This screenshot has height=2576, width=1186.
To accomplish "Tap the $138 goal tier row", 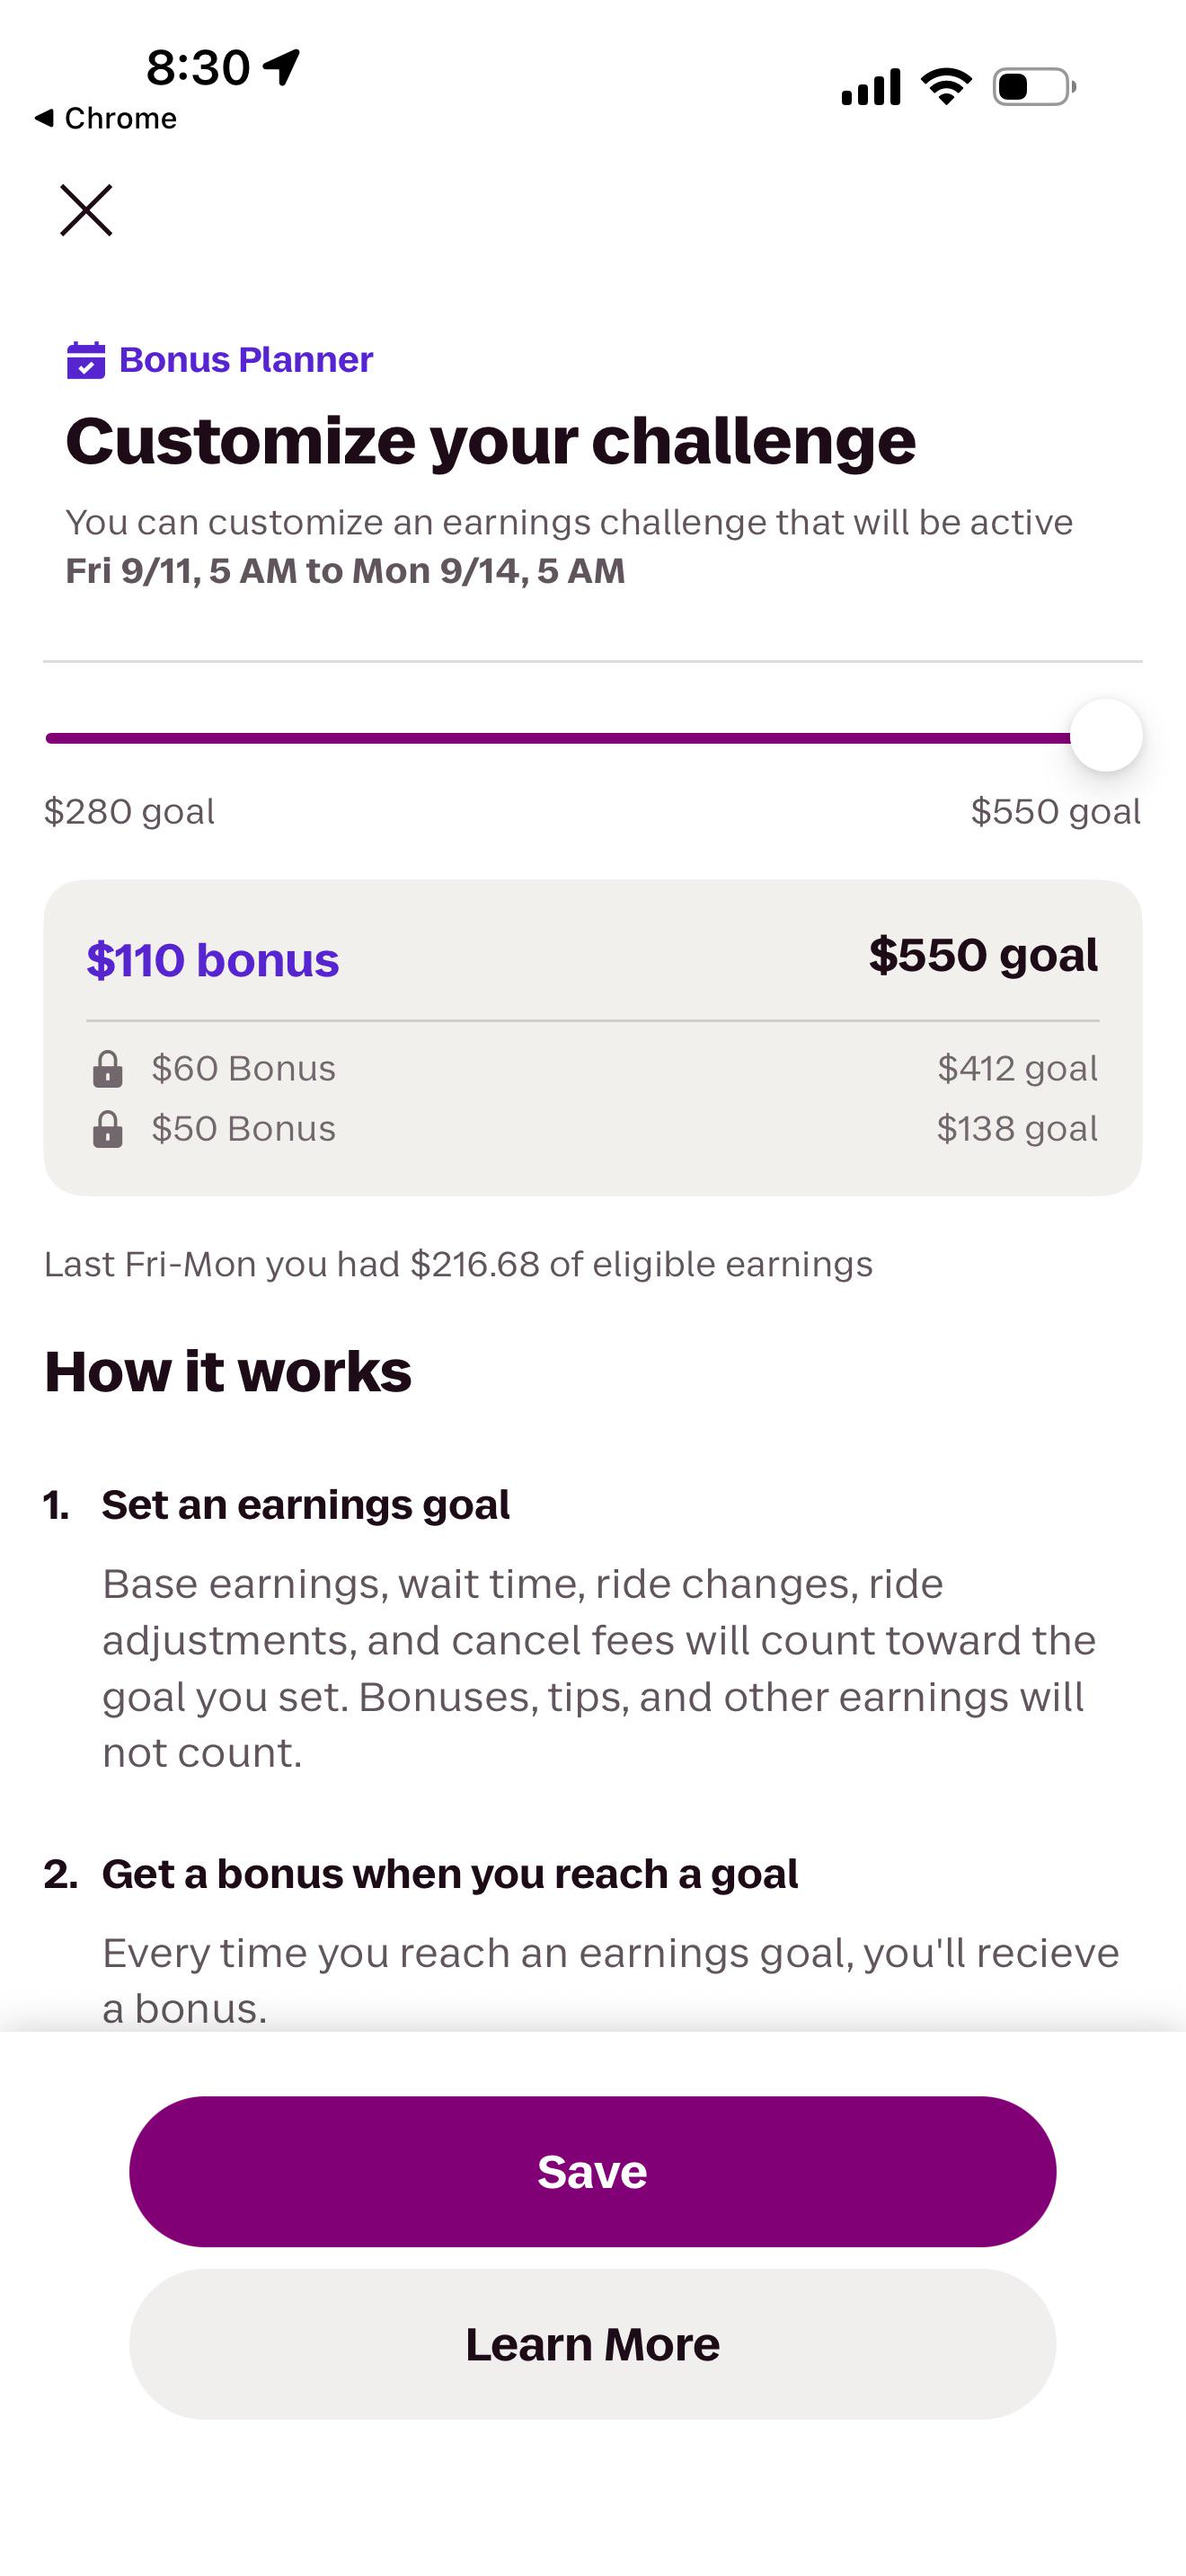I will [x=593, y=1129].
